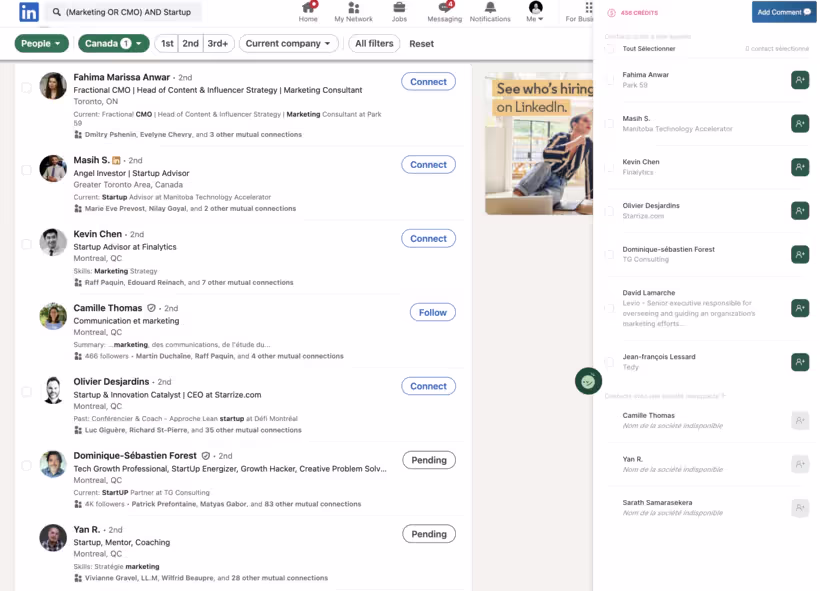
Task: Open the Current company filter dropdown
Action: (288, 43)
